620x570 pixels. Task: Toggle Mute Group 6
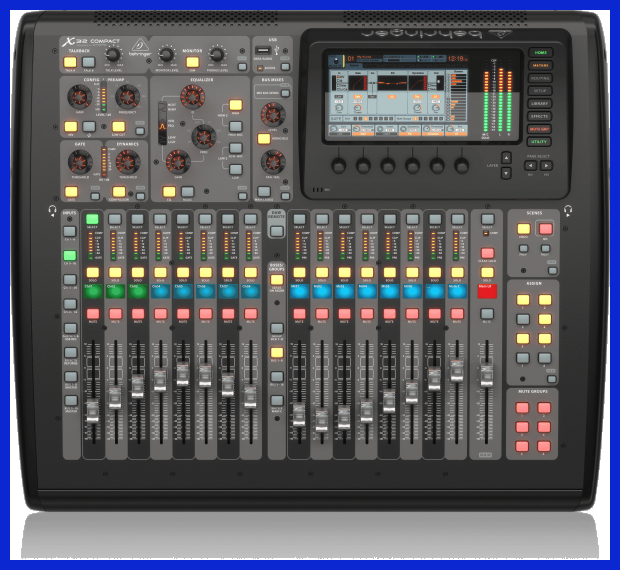click(544, 446)
